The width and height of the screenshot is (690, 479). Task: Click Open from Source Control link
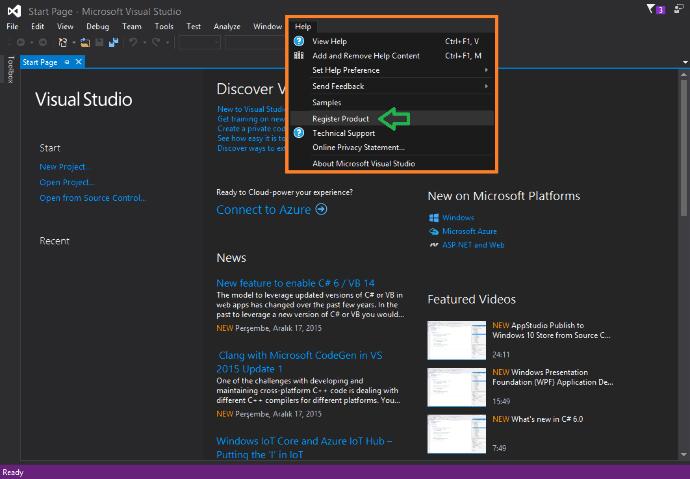(x=92, y=198)
